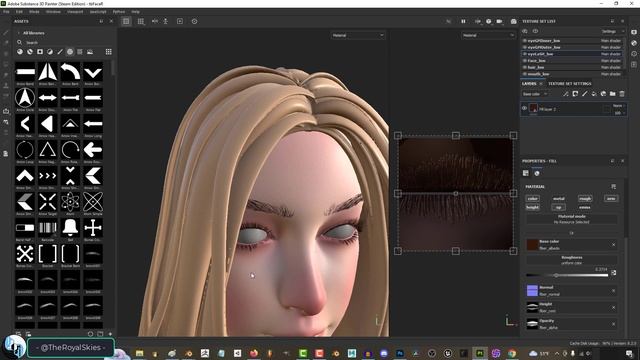Add paint layer brush icon
The image size is (640, 360).
click(584, 94)
